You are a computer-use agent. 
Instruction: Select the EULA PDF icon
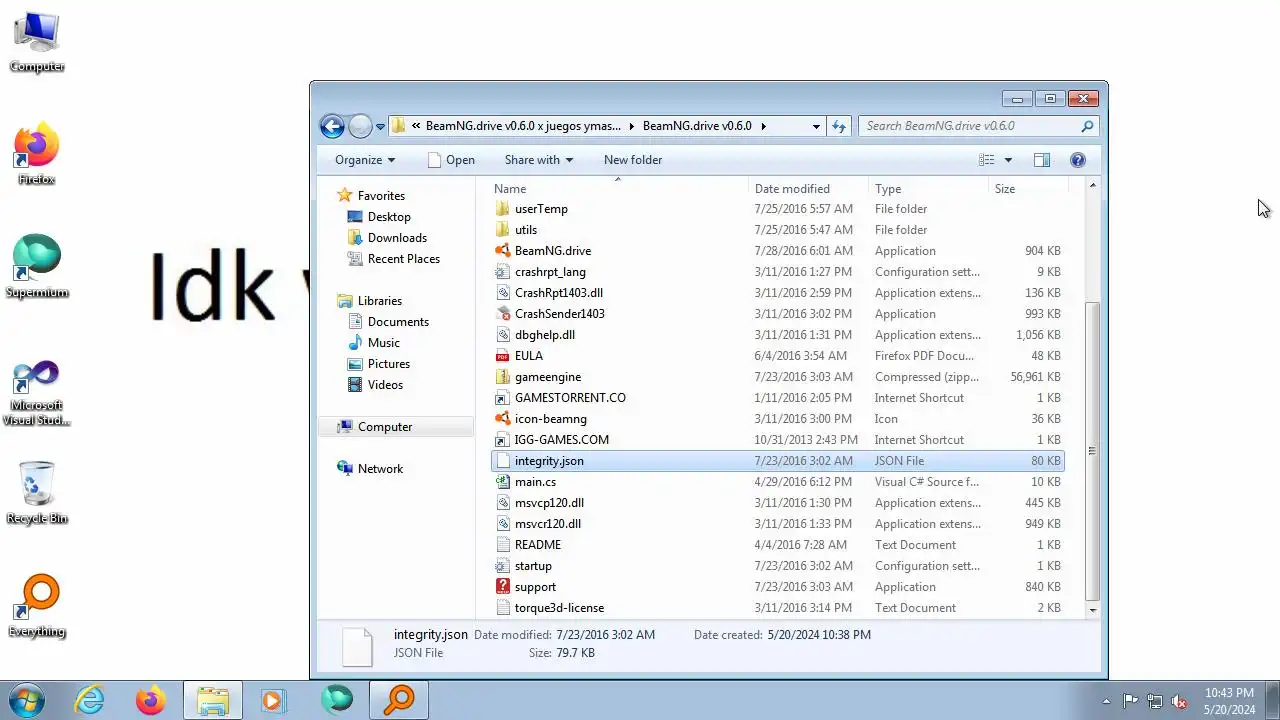point(503,356)
